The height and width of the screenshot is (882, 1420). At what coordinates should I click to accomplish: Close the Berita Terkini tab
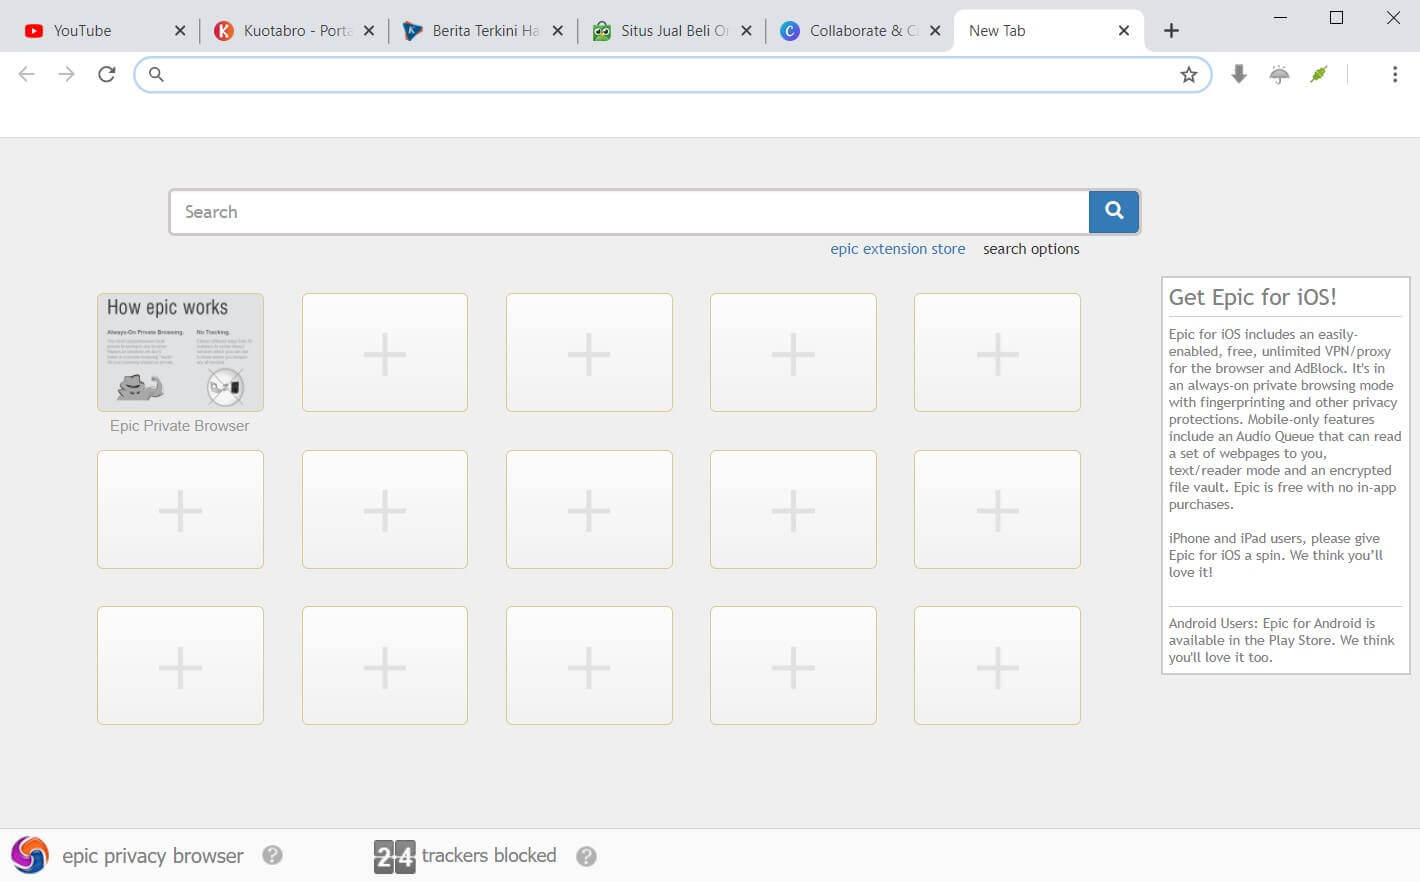tap(557, 31)
